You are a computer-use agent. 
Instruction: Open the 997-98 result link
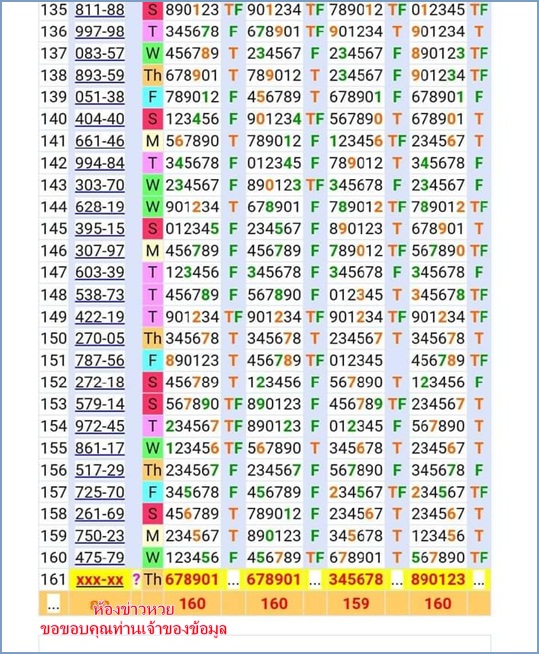click(100, 32)
